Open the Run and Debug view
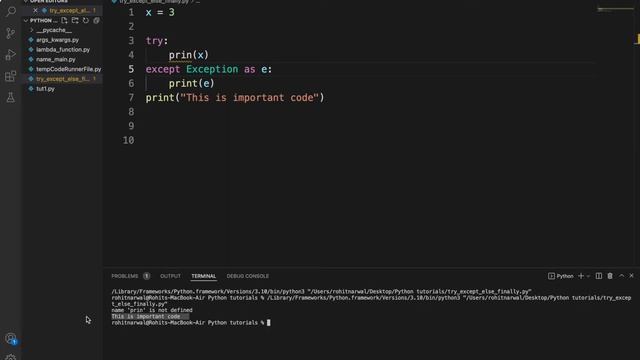 point(11,55)
